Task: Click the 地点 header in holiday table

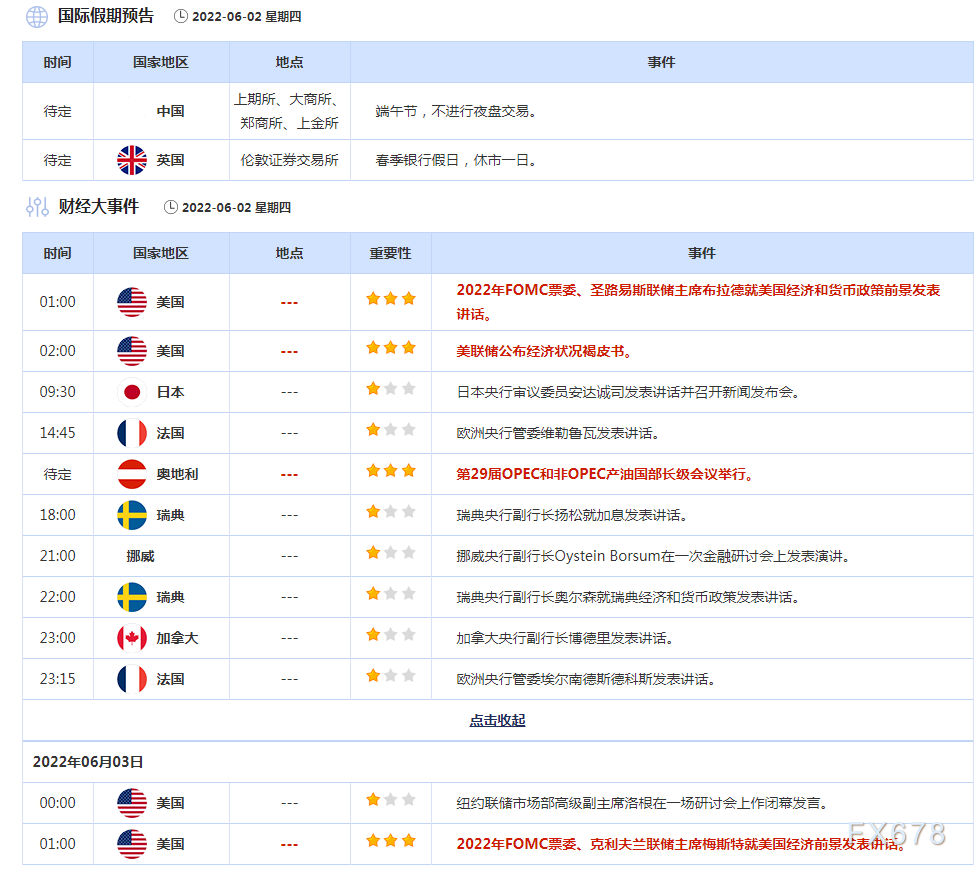Action: 289,62
